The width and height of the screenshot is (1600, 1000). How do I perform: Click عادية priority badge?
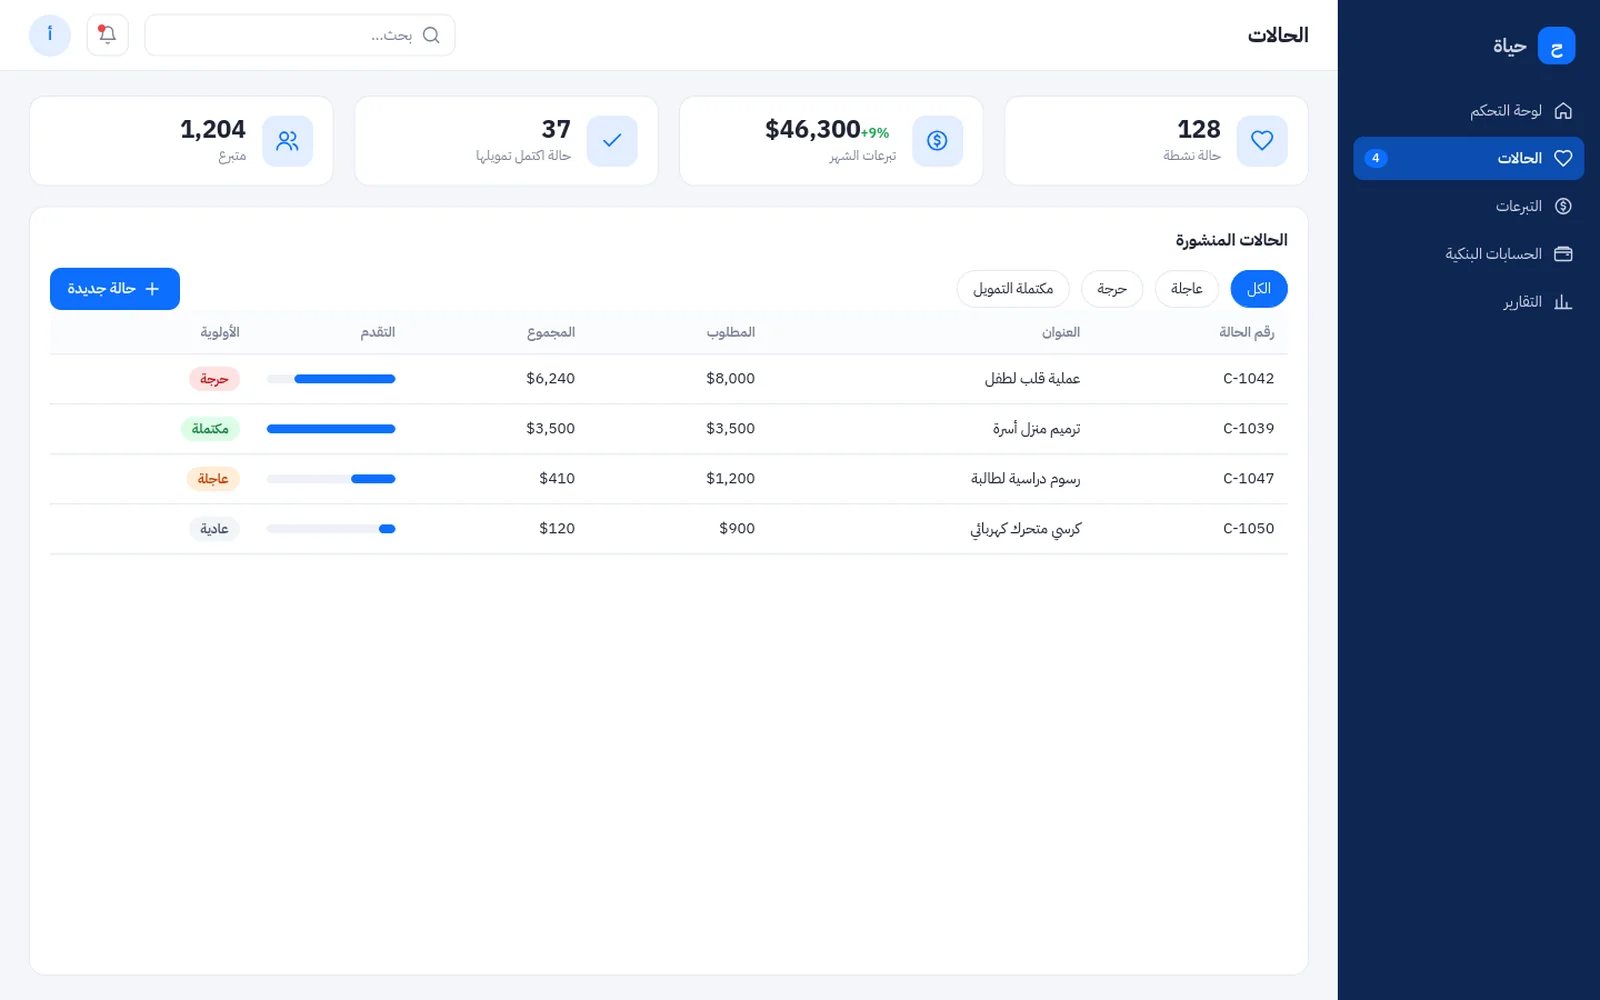point(214,529)
